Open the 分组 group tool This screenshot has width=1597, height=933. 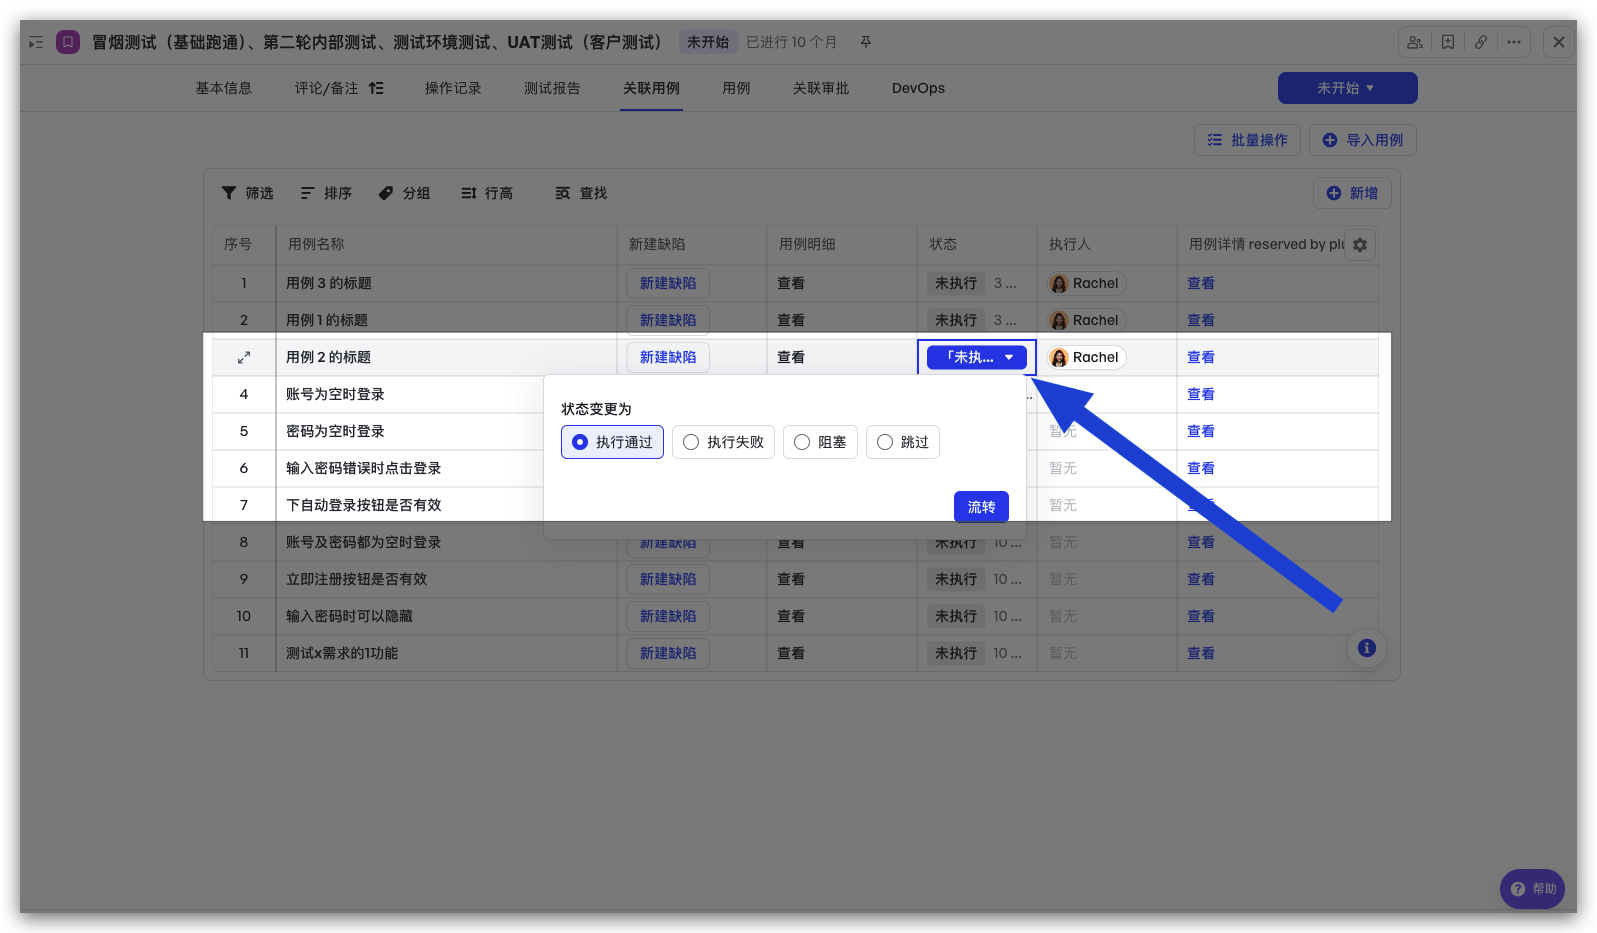click(404, 193)
